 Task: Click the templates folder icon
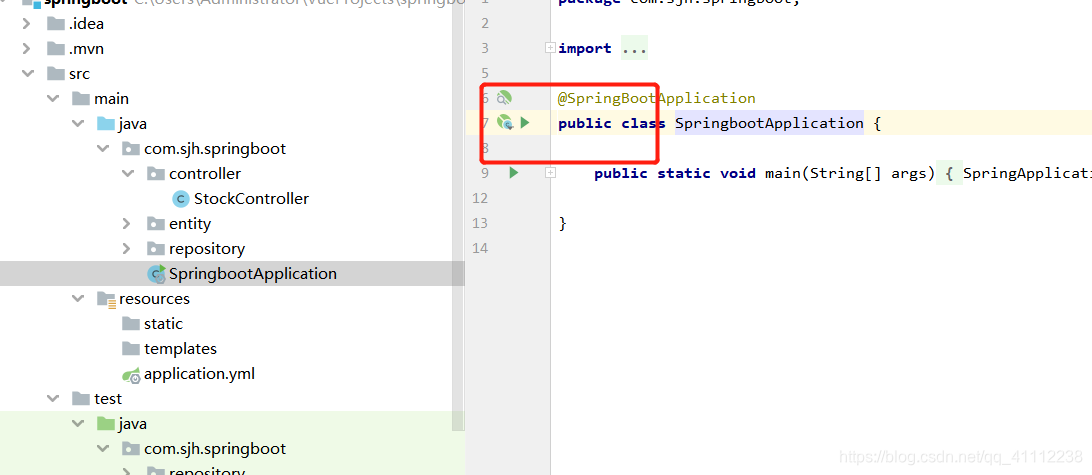131,349
